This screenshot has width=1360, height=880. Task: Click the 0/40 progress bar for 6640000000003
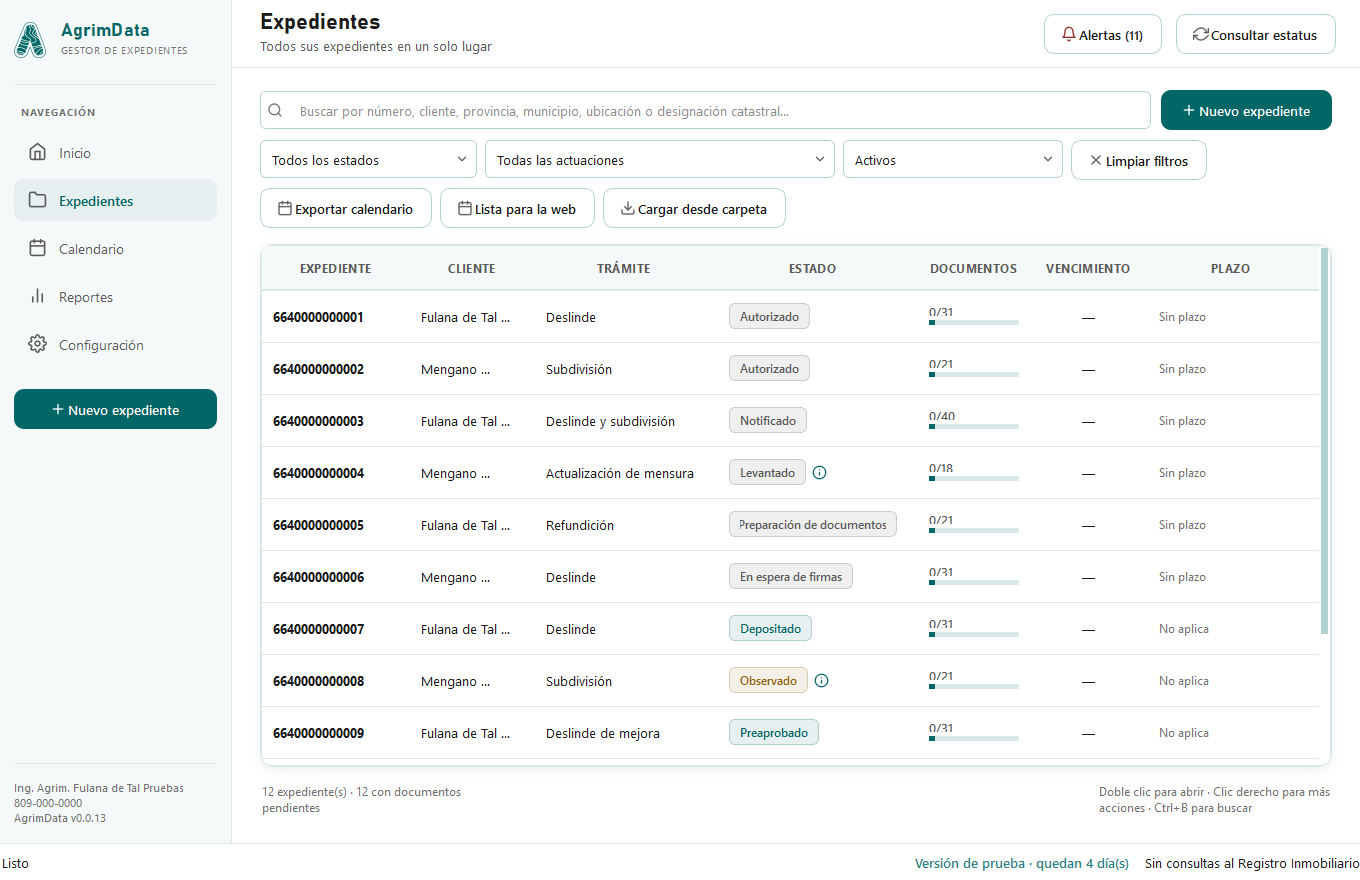point(974,426)
